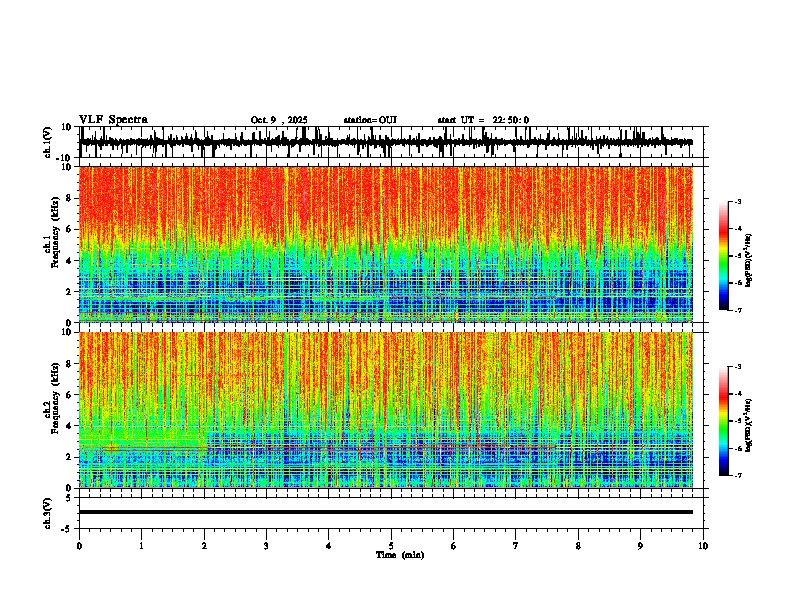This screenshot has width=792, height=612.
Task: Click ch.2 spectrogram frequency tick "2"
Action: click(70, 457)
